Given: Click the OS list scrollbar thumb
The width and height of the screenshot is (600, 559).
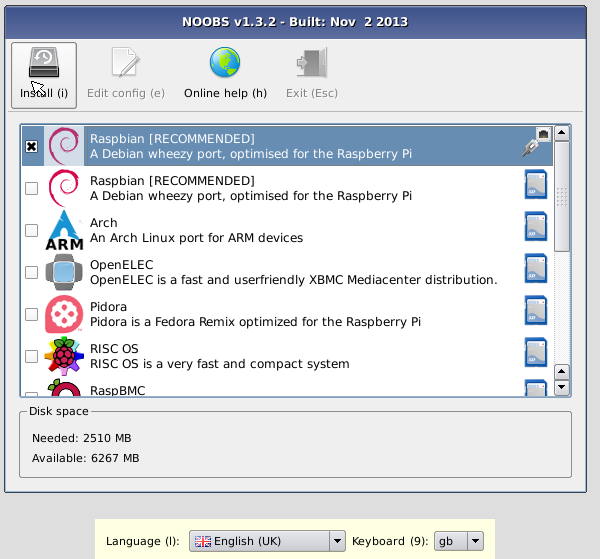Looking at the screenshot, I should (562, 197).
